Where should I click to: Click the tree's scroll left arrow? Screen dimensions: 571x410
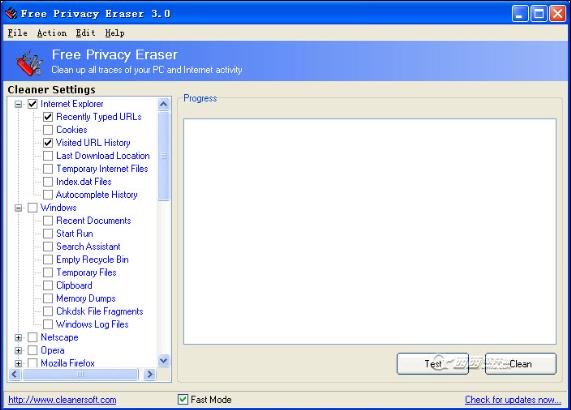15,374
